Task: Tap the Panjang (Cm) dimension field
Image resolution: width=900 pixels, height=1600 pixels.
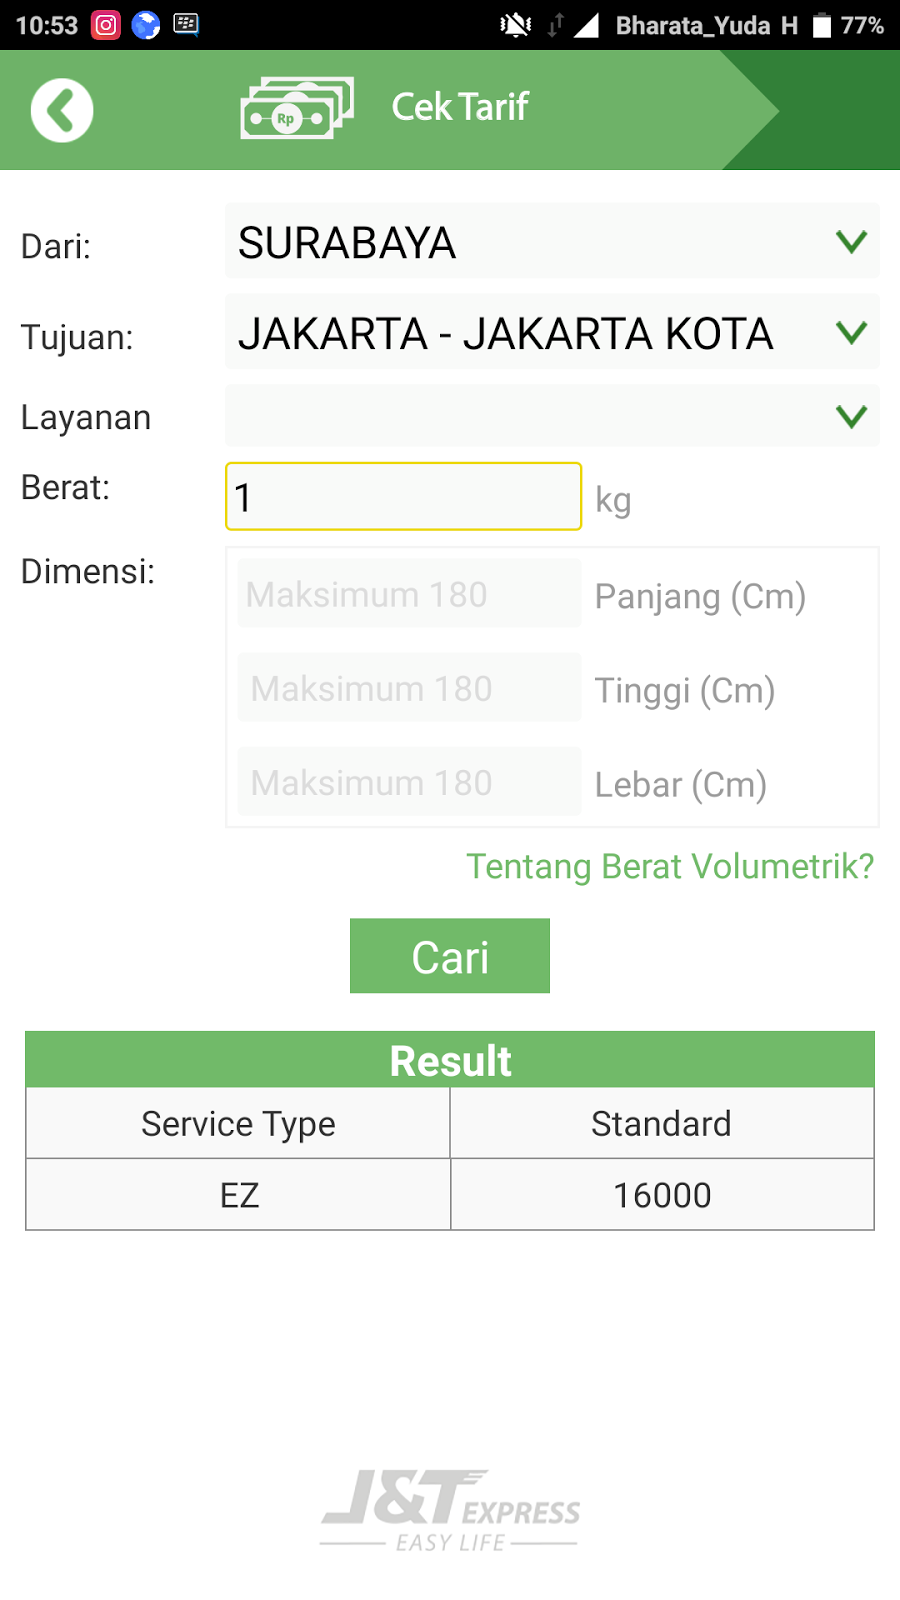Action: [410, 594]
